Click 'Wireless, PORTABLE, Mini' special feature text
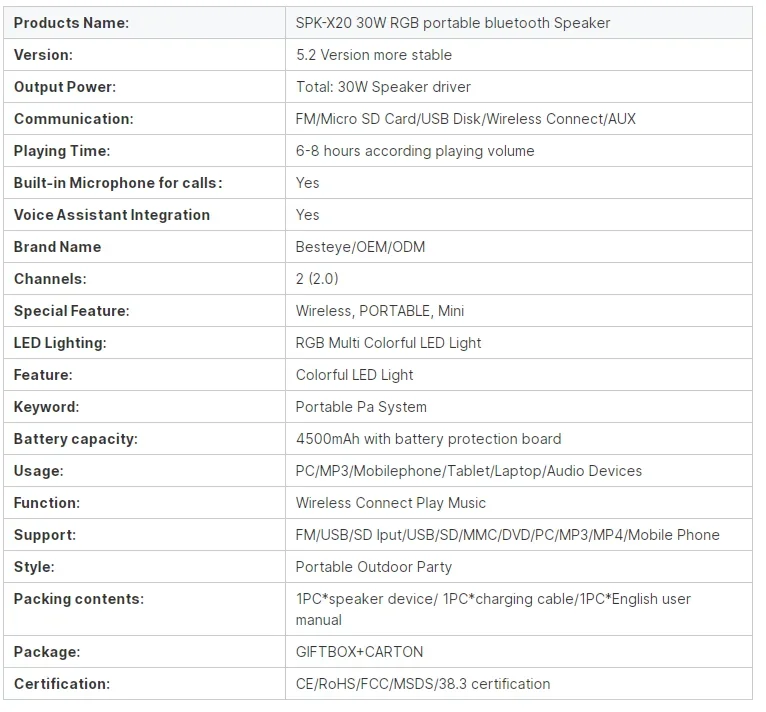The width and height of the screenshot is (766, 712). (379, 310)
